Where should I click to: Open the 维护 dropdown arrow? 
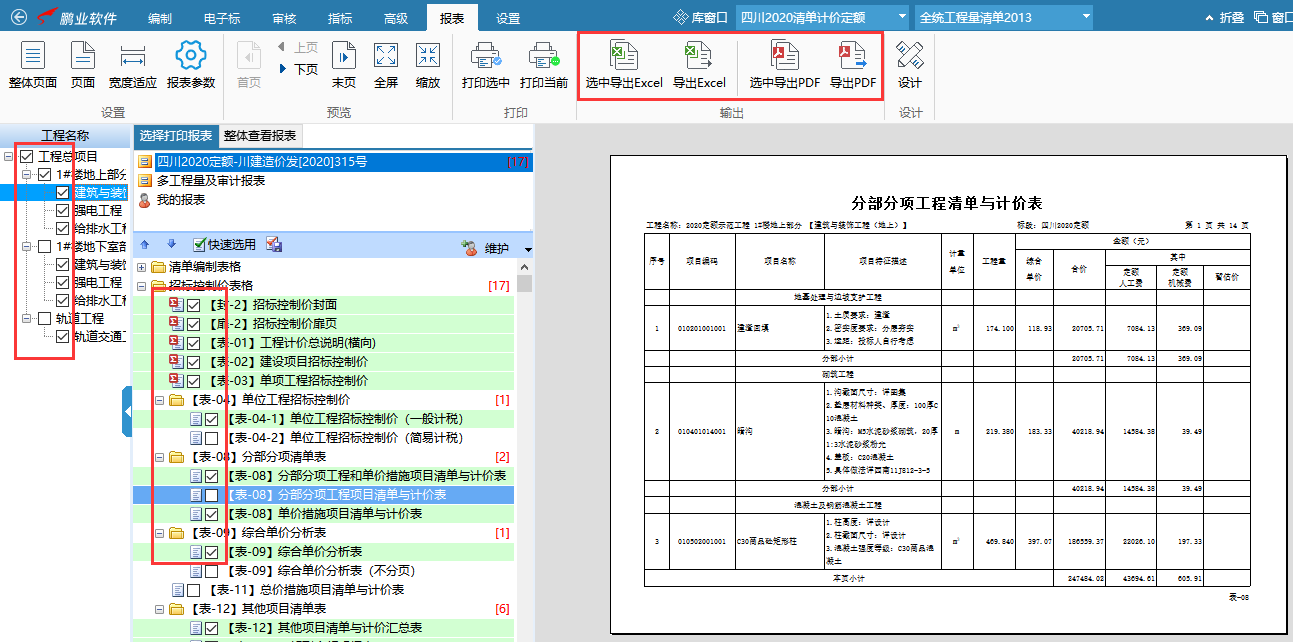coord(529,246)
